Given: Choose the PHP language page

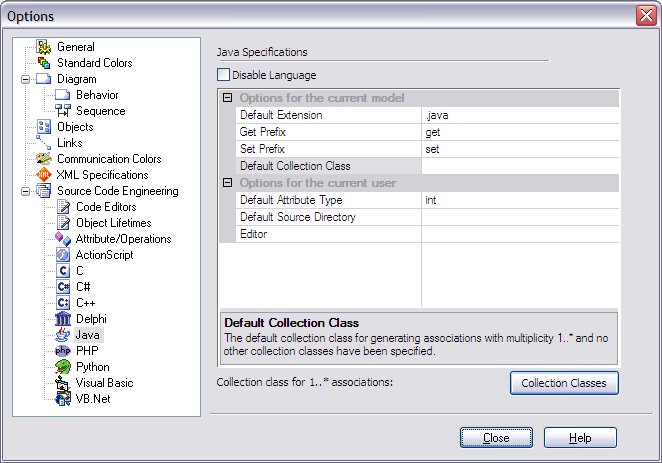Looking at the screenshot, I should 87,351.
